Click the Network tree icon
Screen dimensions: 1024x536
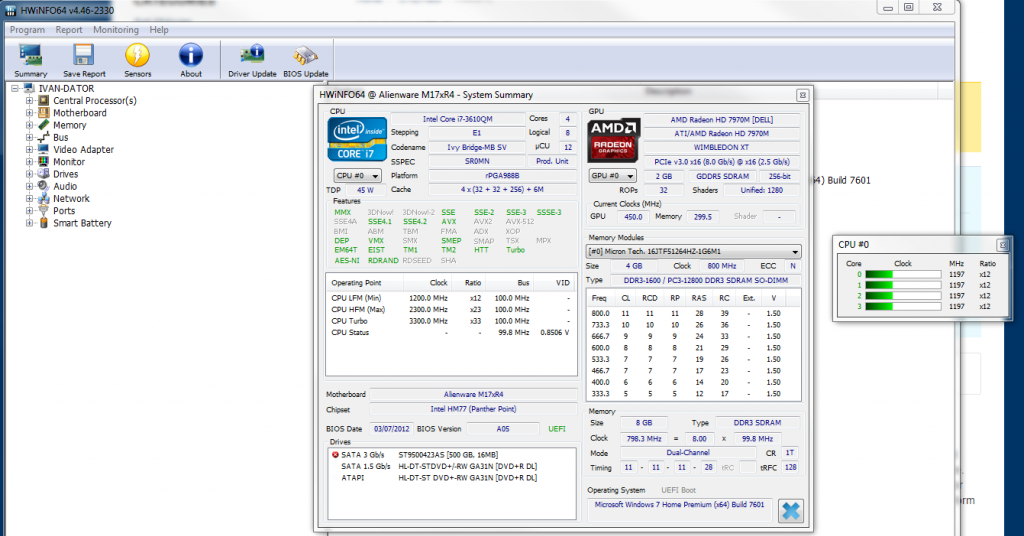(x=44, y=198)
